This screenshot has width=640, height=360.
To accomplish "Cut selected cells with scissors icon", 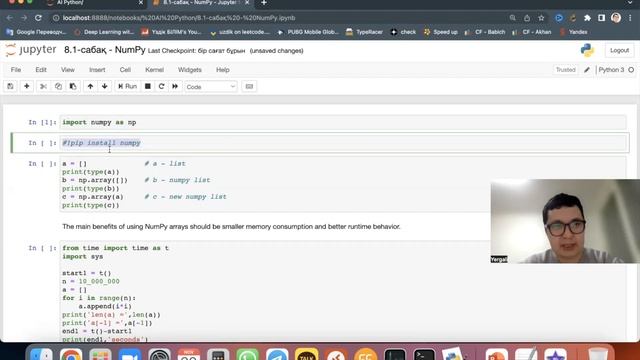I will click(x=43, y=87).
